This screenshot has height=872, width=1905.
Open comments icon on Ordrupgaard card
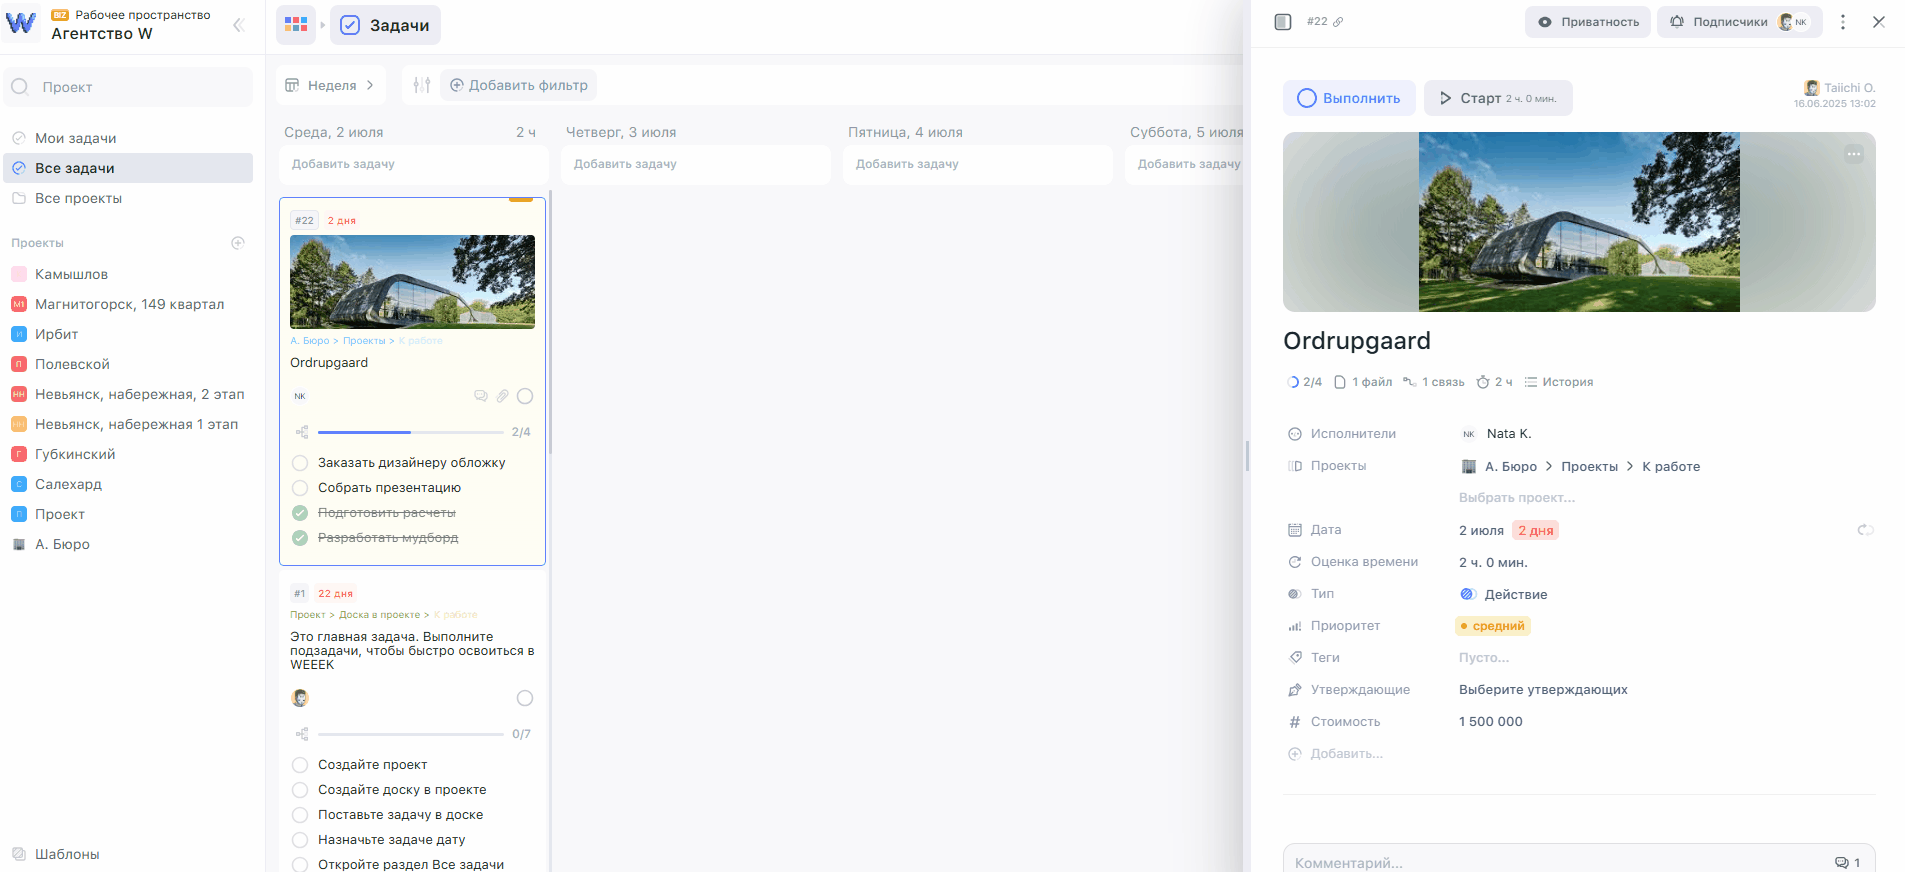(x=481, y=396)
